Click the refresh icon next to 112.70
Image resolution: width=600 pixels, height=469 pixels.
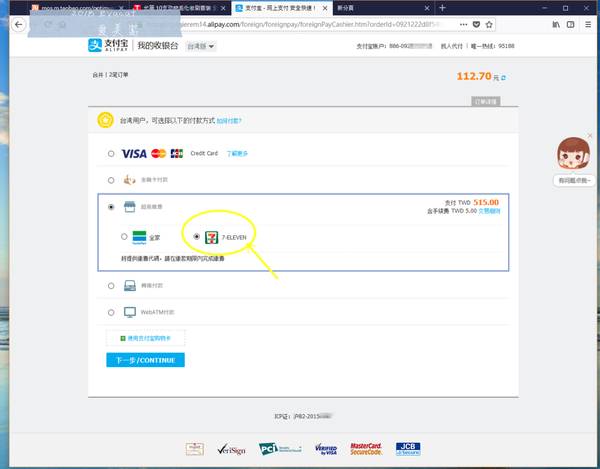coord(503,78)
